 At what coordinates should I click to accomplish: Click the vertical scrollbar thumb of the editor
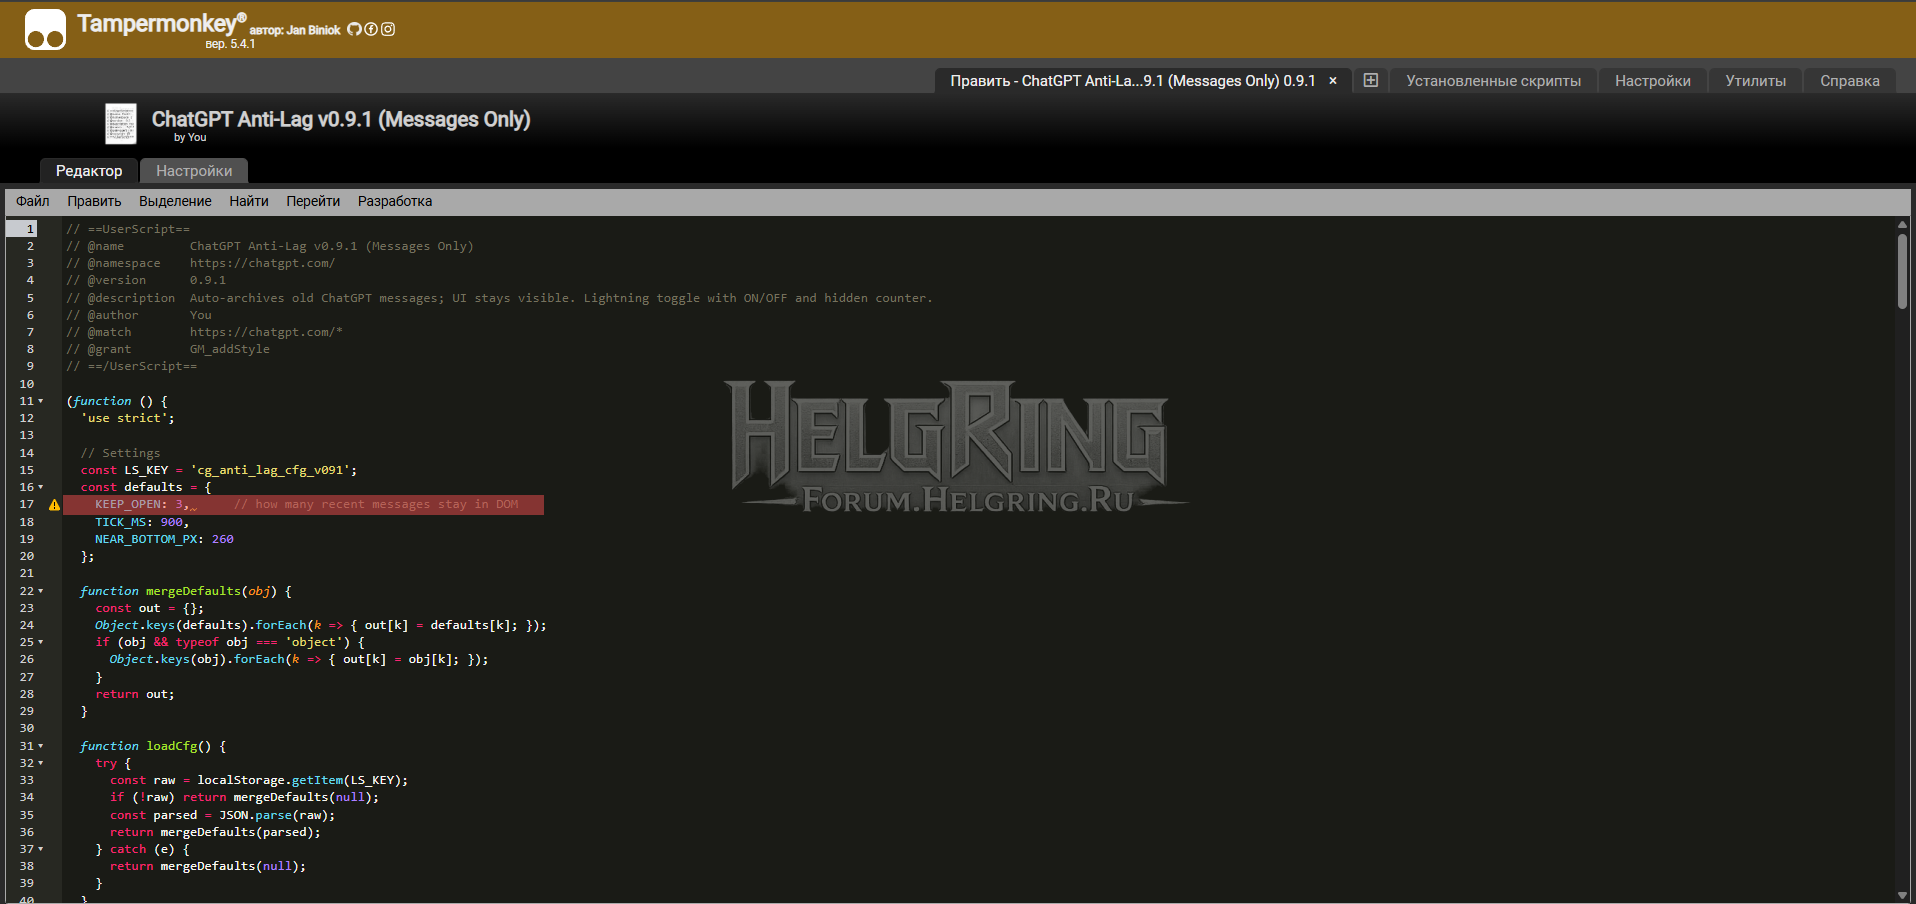(x=1902, y=271)
